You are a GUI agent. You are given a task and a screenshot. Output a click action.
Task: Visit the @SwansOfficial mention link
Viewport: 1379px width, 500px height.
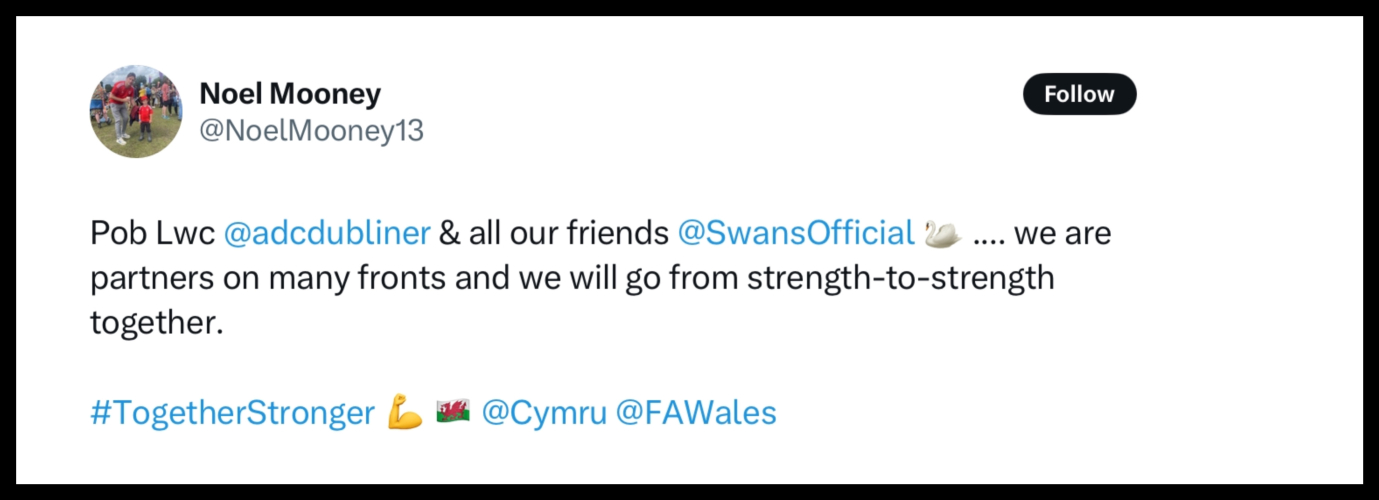[796, 233]
